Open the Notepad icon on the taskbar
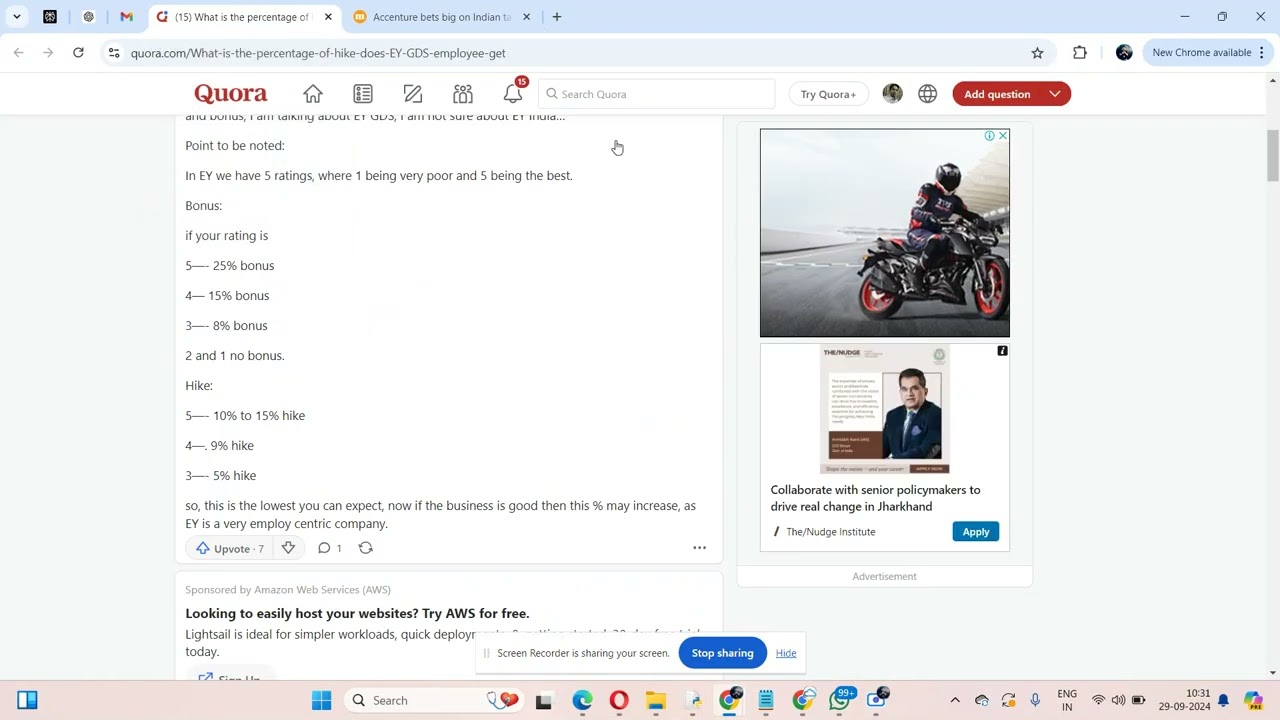 [766, 700]
